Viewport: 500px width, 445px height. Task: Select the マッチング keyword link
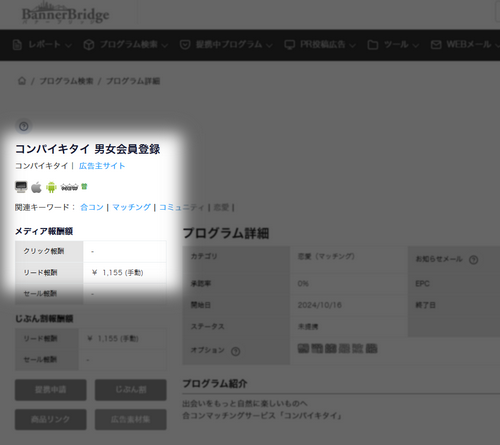click(131, 207)
